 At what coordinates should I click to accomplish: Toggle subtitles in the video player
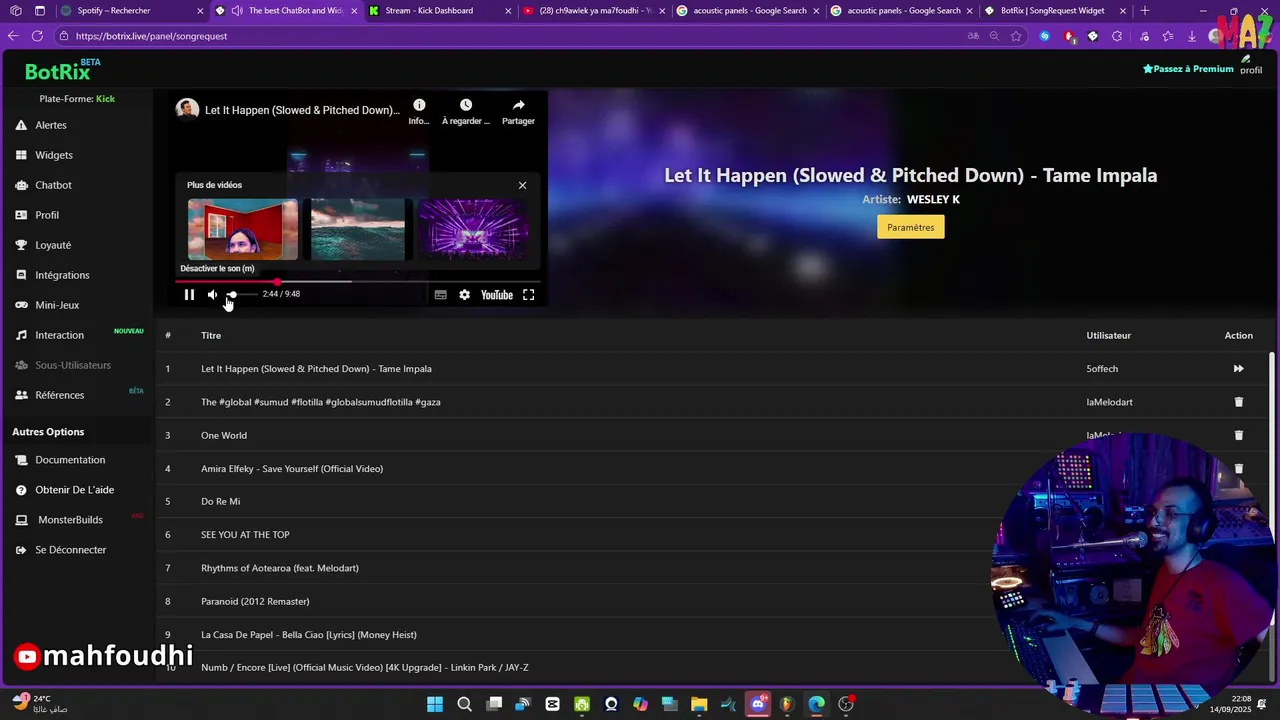[x=440, y=295]
